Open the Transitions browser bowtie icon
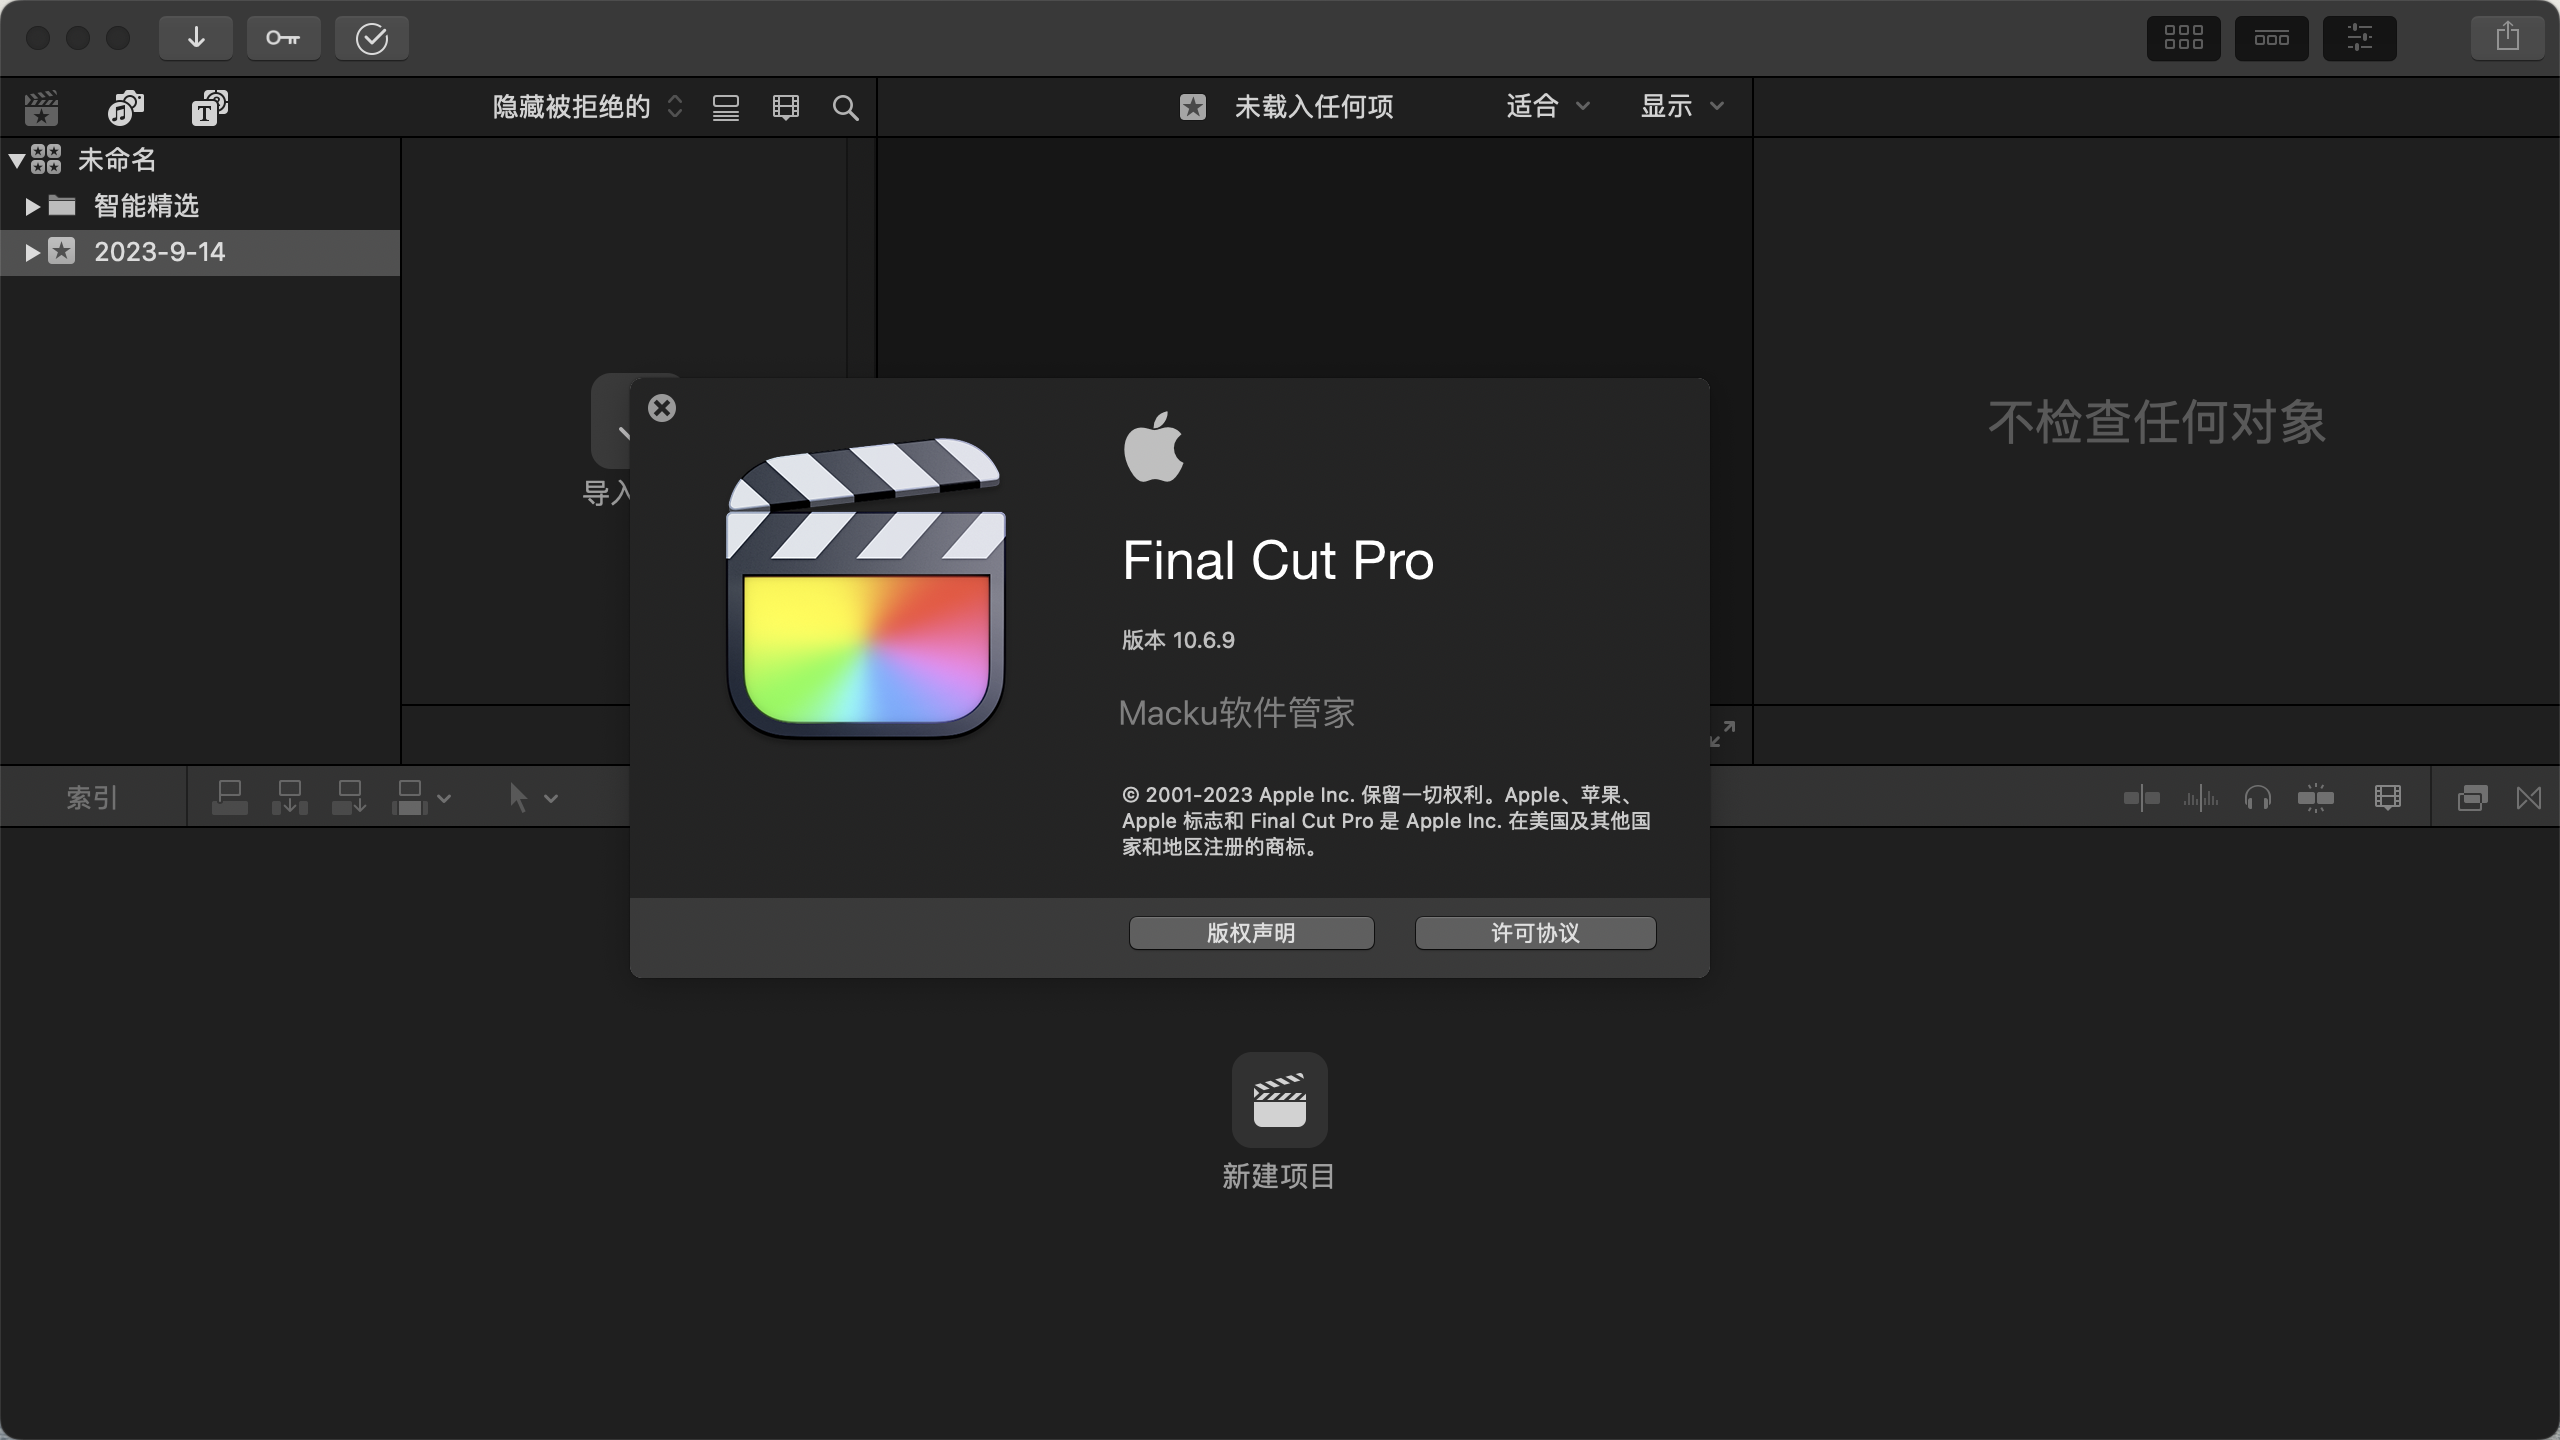This screenshot has width=2560, height=1440. (2529, 798)
